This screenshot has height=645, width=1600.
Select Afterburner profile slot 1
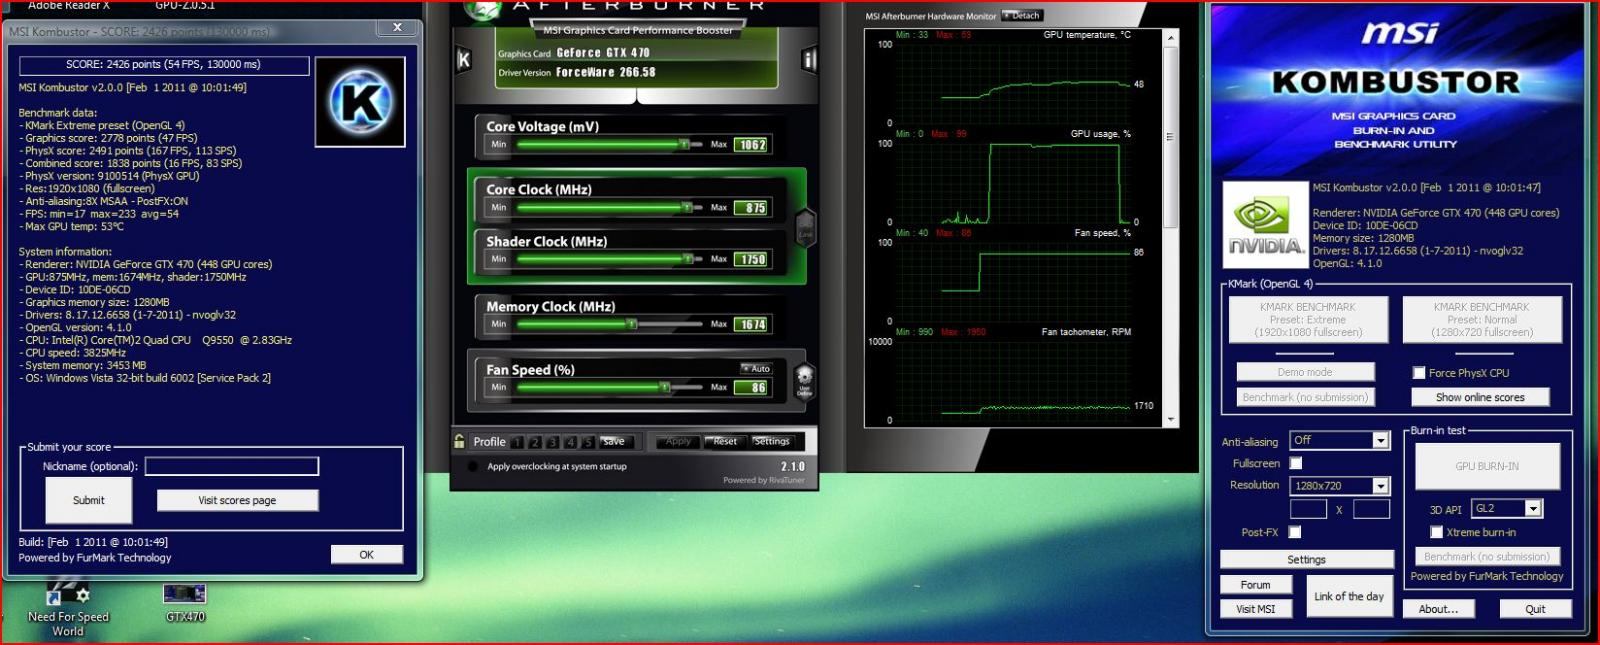517,442
